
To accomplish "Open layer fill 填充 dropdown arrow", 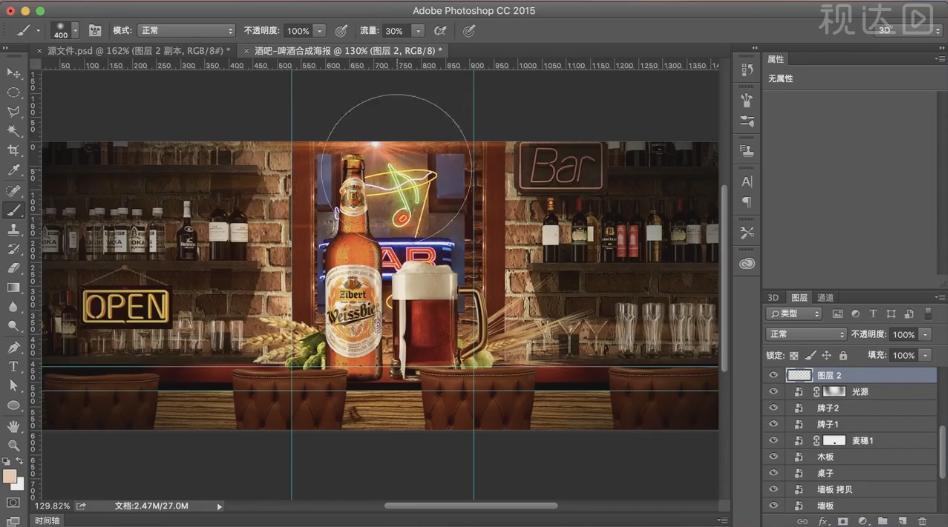I will (925, 355).
